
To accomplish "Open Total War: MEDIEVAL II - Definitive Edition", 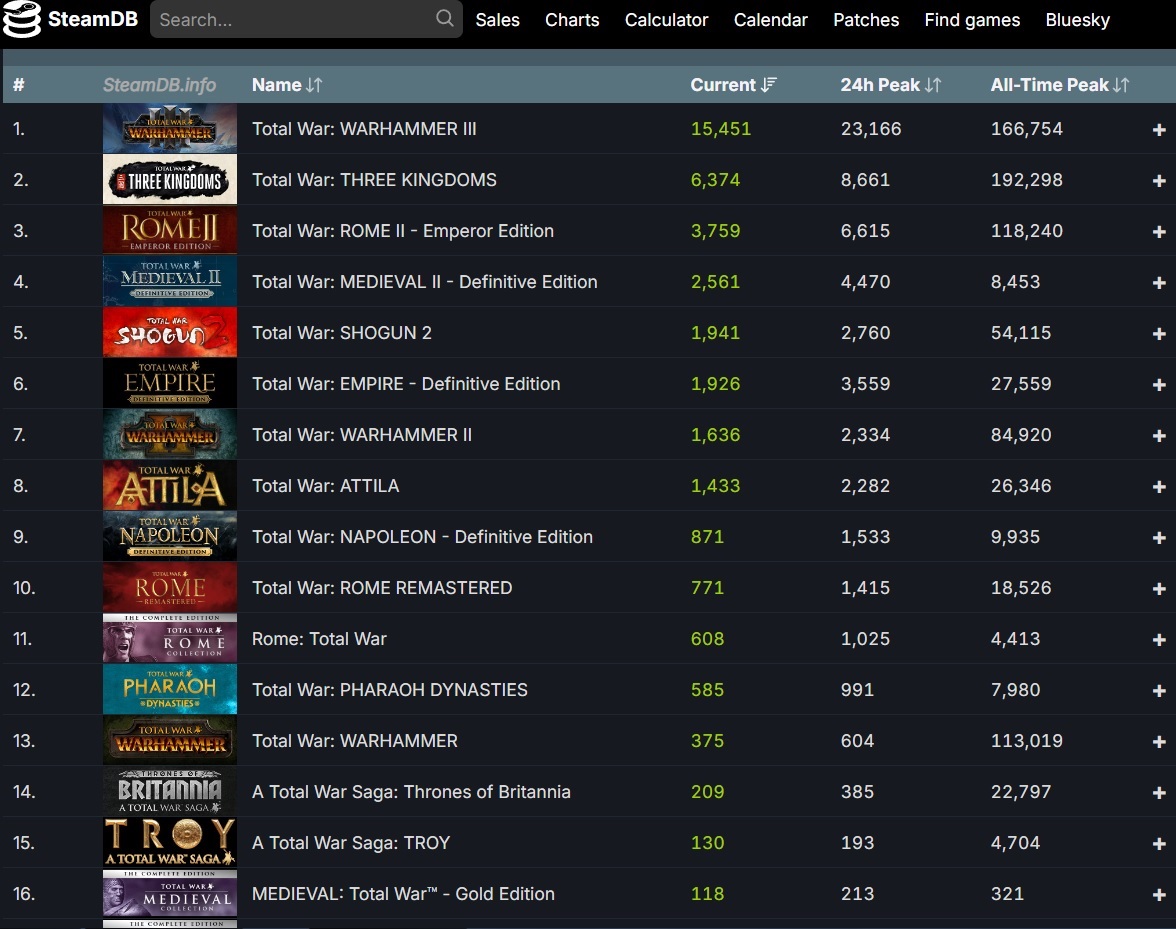I will point(424,282).
